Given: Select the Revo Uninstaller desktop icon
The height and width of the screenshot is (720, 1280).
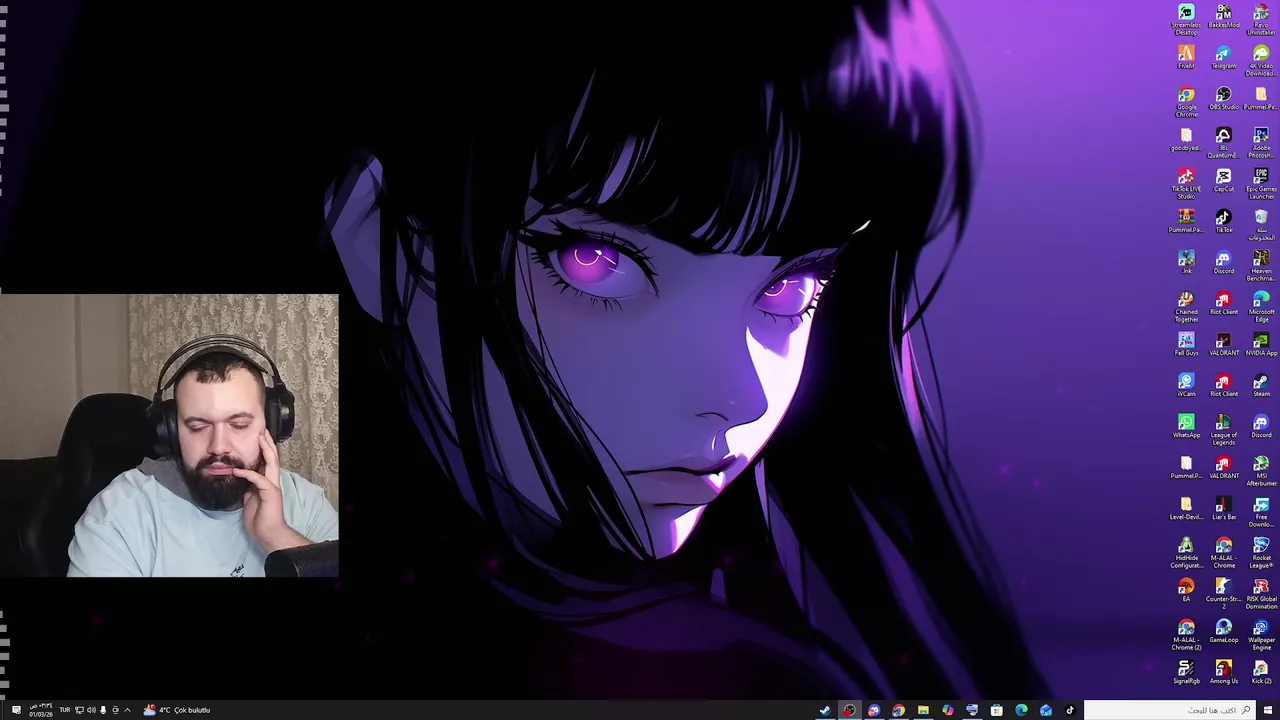Looking at the screenshot, I should click(1261, 19).
